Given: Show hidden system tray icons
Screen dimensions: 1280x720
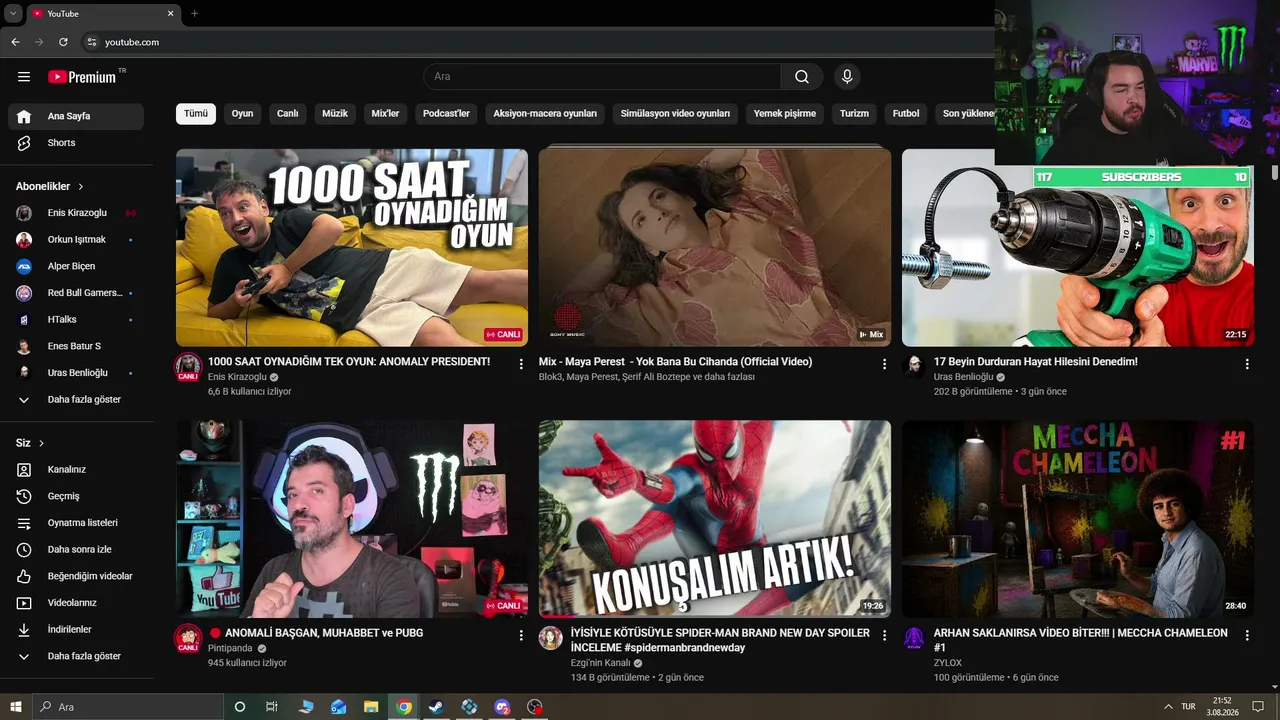Looking at the screenshot, I should click(x=1167, y=707).
